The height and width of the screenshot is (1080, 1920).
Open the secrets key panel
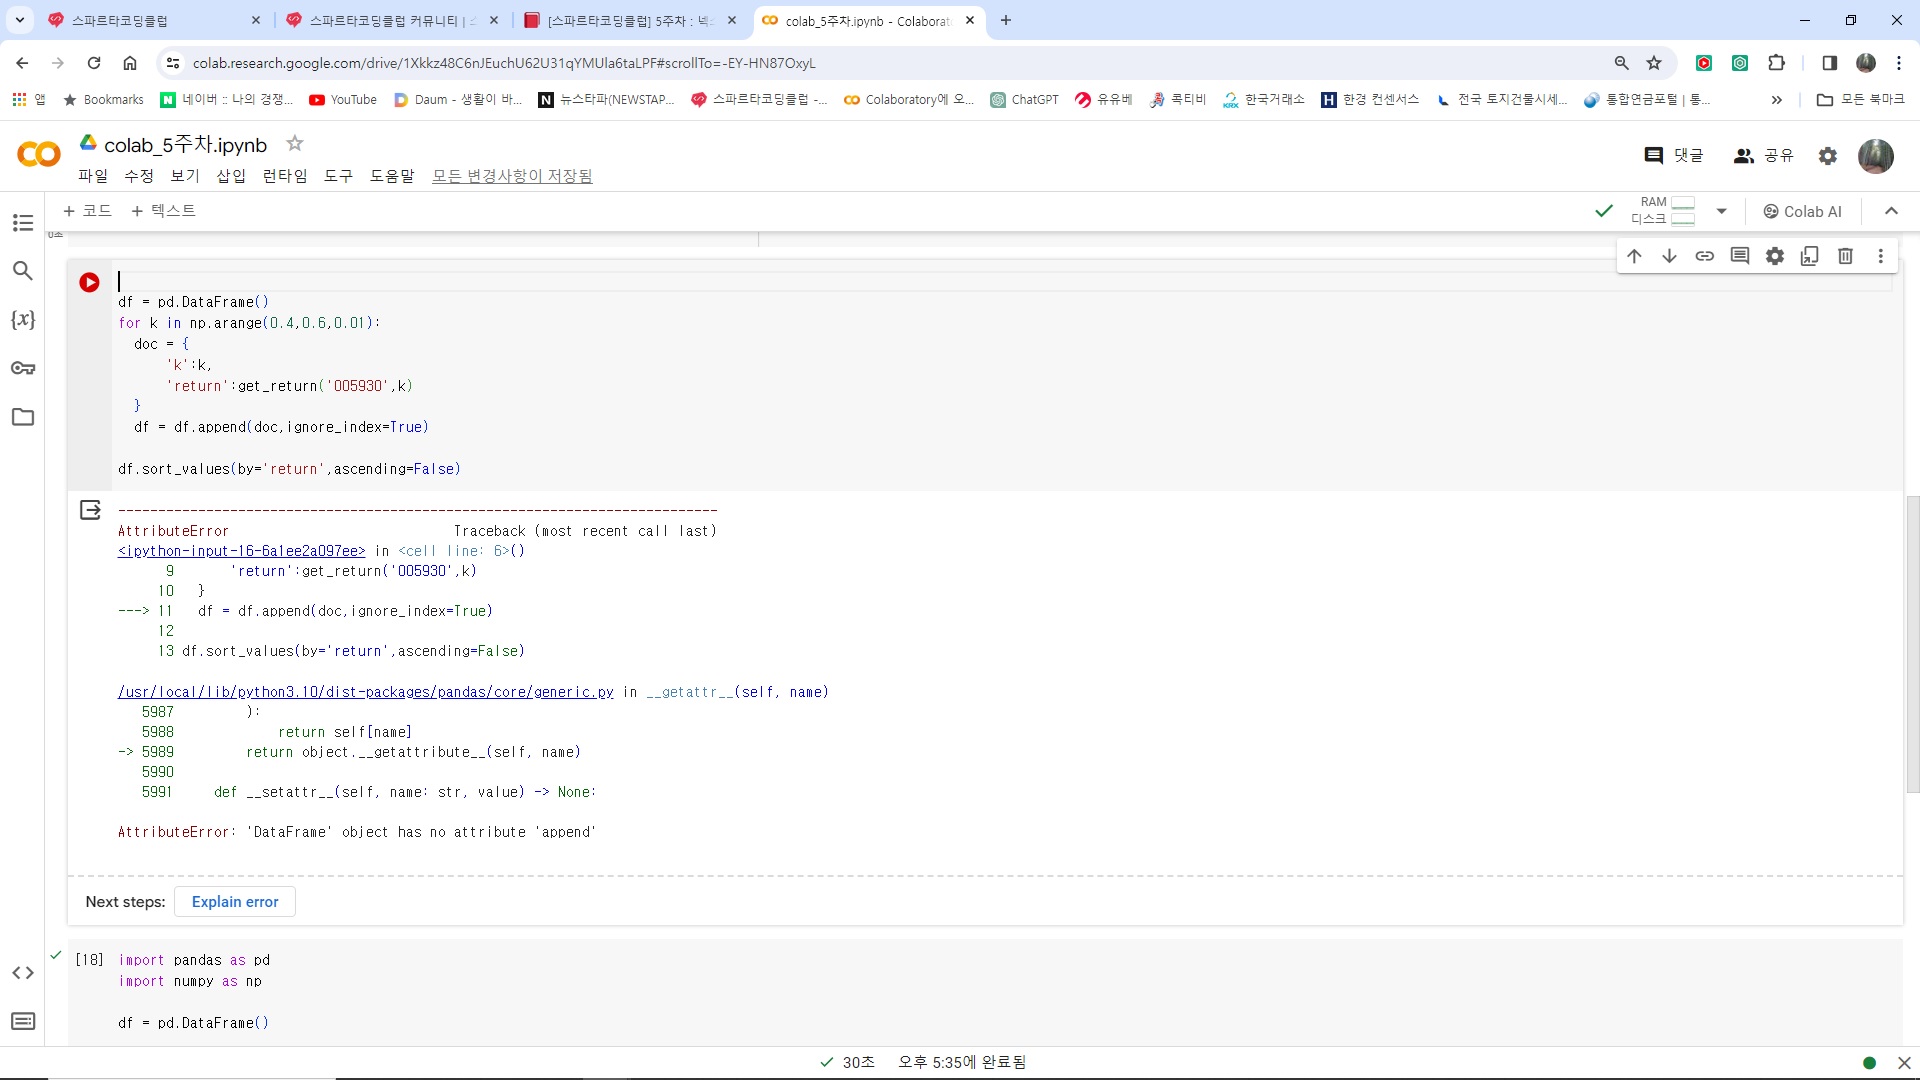(23, 368)
